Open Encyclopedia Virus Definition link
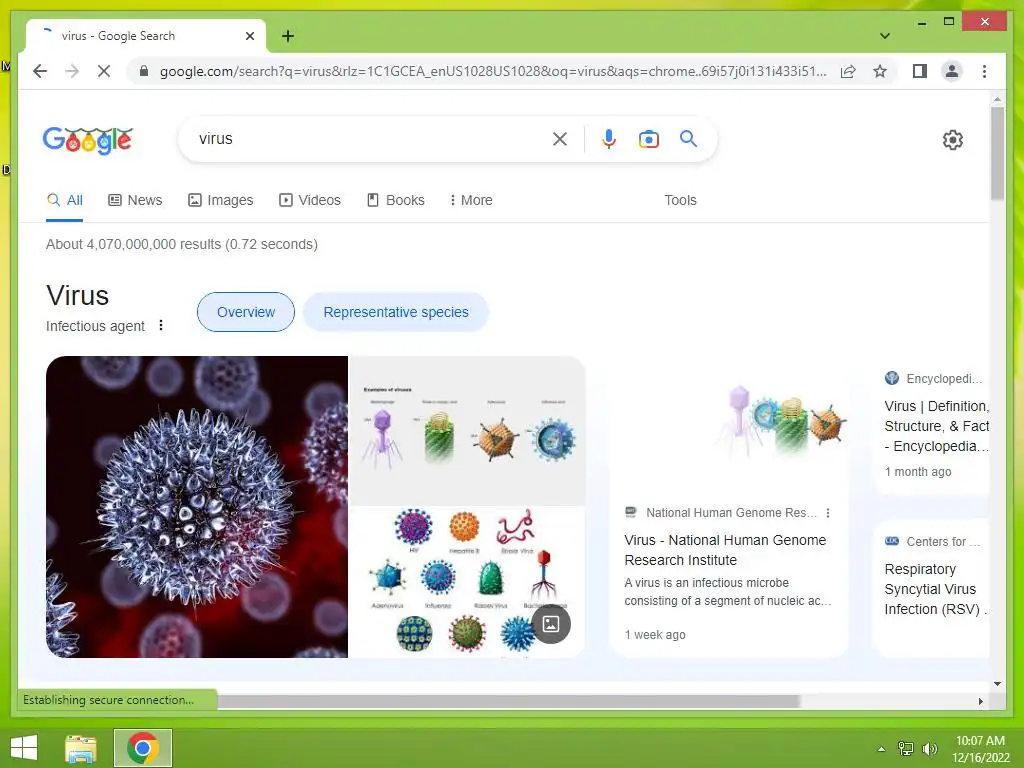The image size is (1024, 768). click(x=936, y=426)
